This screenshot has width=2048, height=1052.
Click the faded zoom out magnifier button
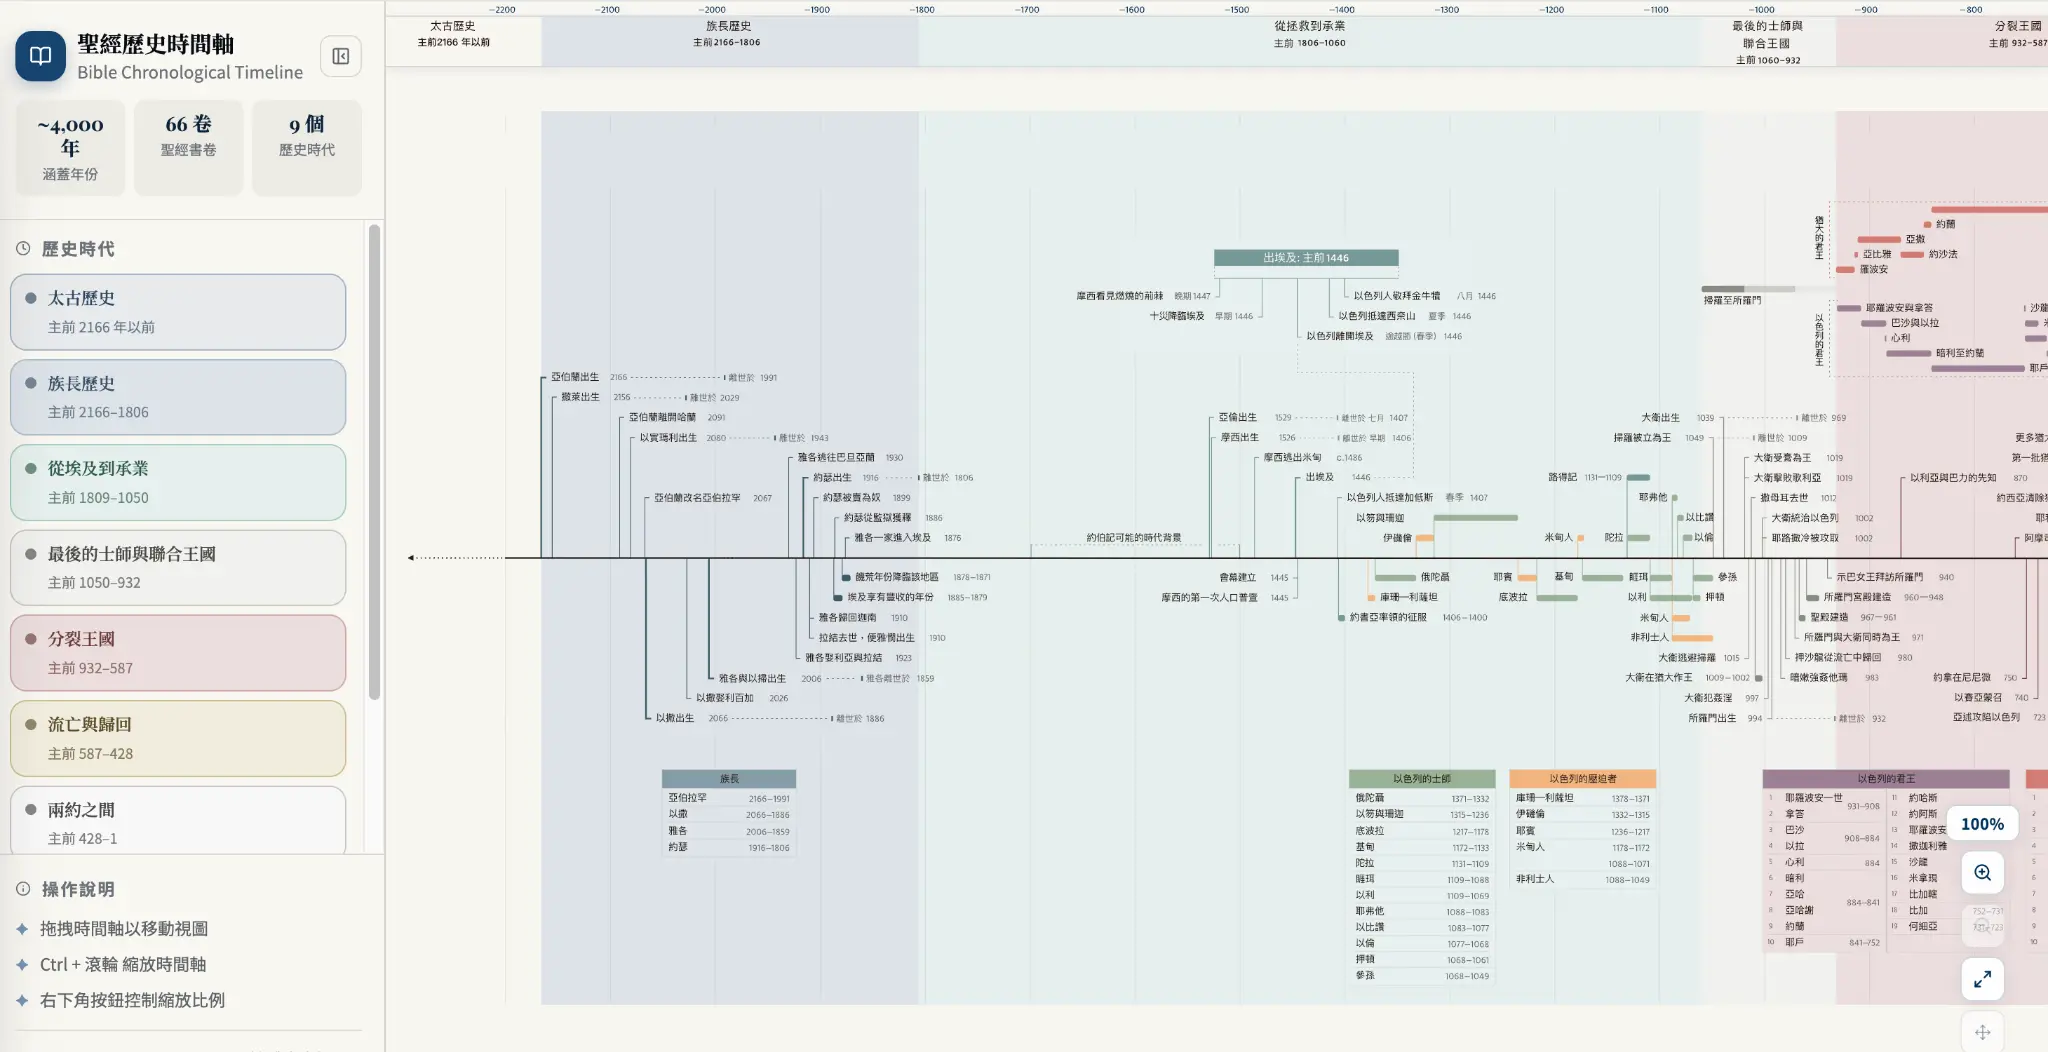pos(1982,926)
